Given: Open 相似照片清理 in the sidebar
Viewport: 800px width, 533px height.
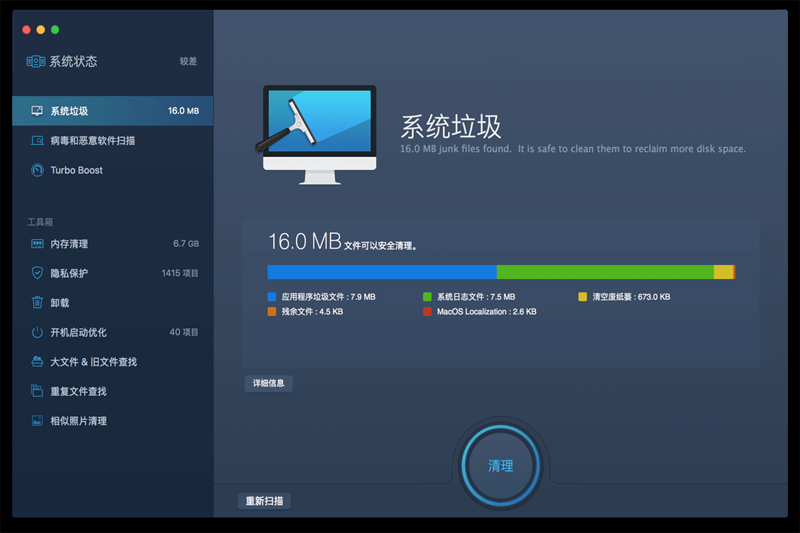Looking at the screenshot, I should (x=78, y=421).
